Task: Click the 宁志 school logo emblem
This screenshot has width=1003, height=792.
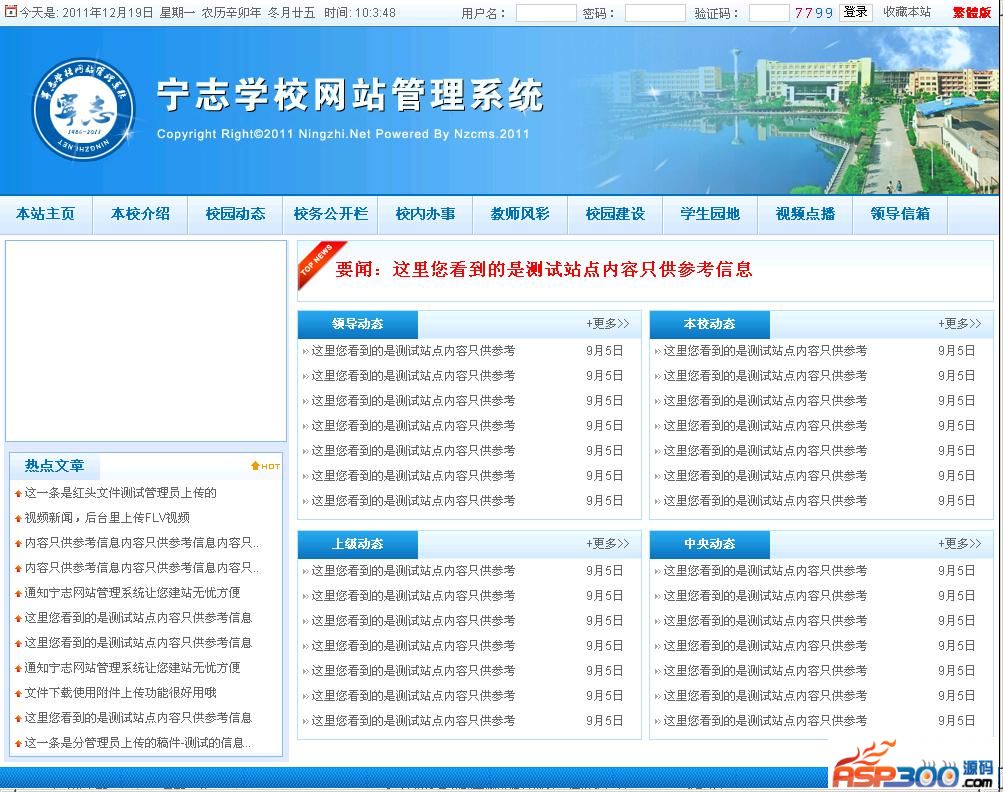Action: (84, 112)
